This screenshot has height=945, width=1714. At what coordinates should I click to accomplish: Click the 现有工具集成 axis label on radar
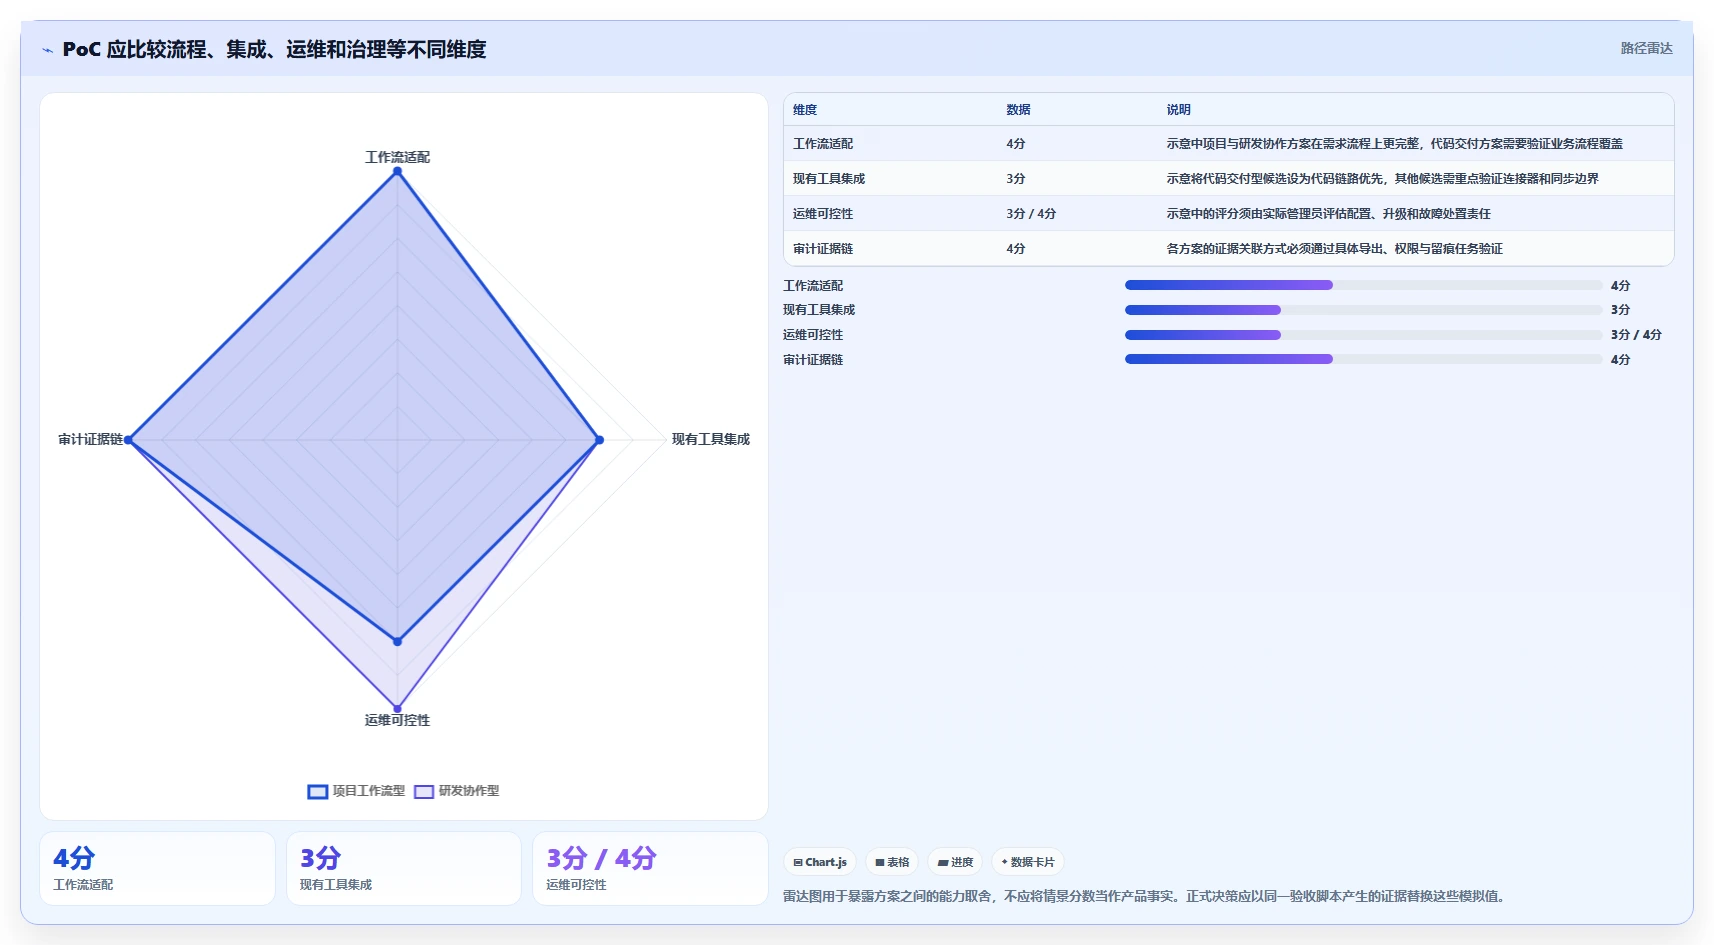[710, 439]
